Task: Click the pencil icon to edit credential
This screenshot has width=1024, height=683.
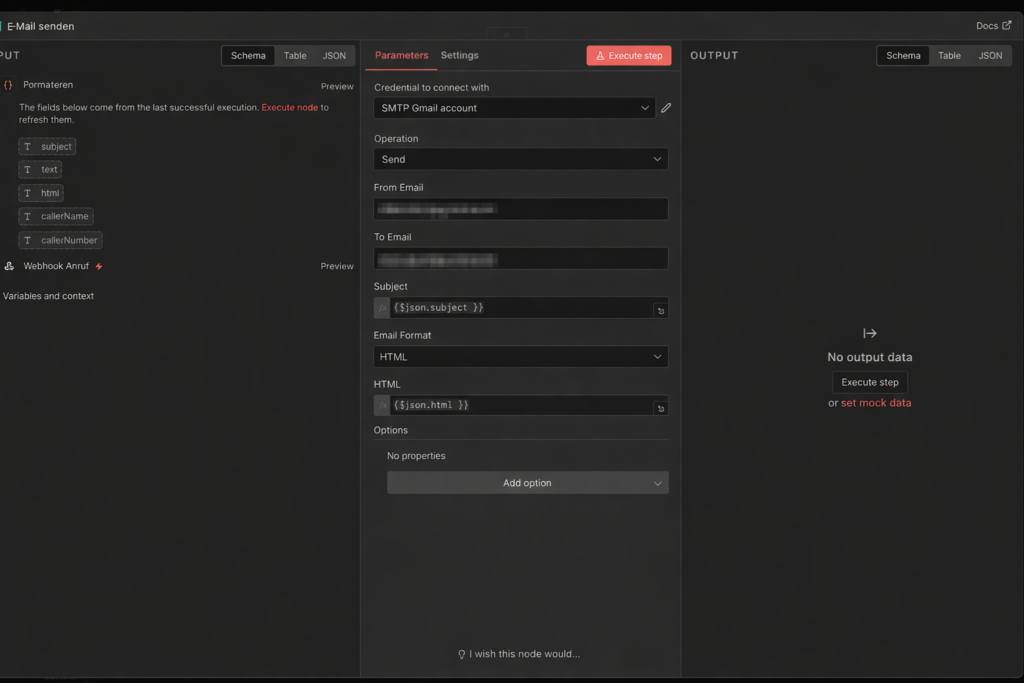Action: click(666, 108)
